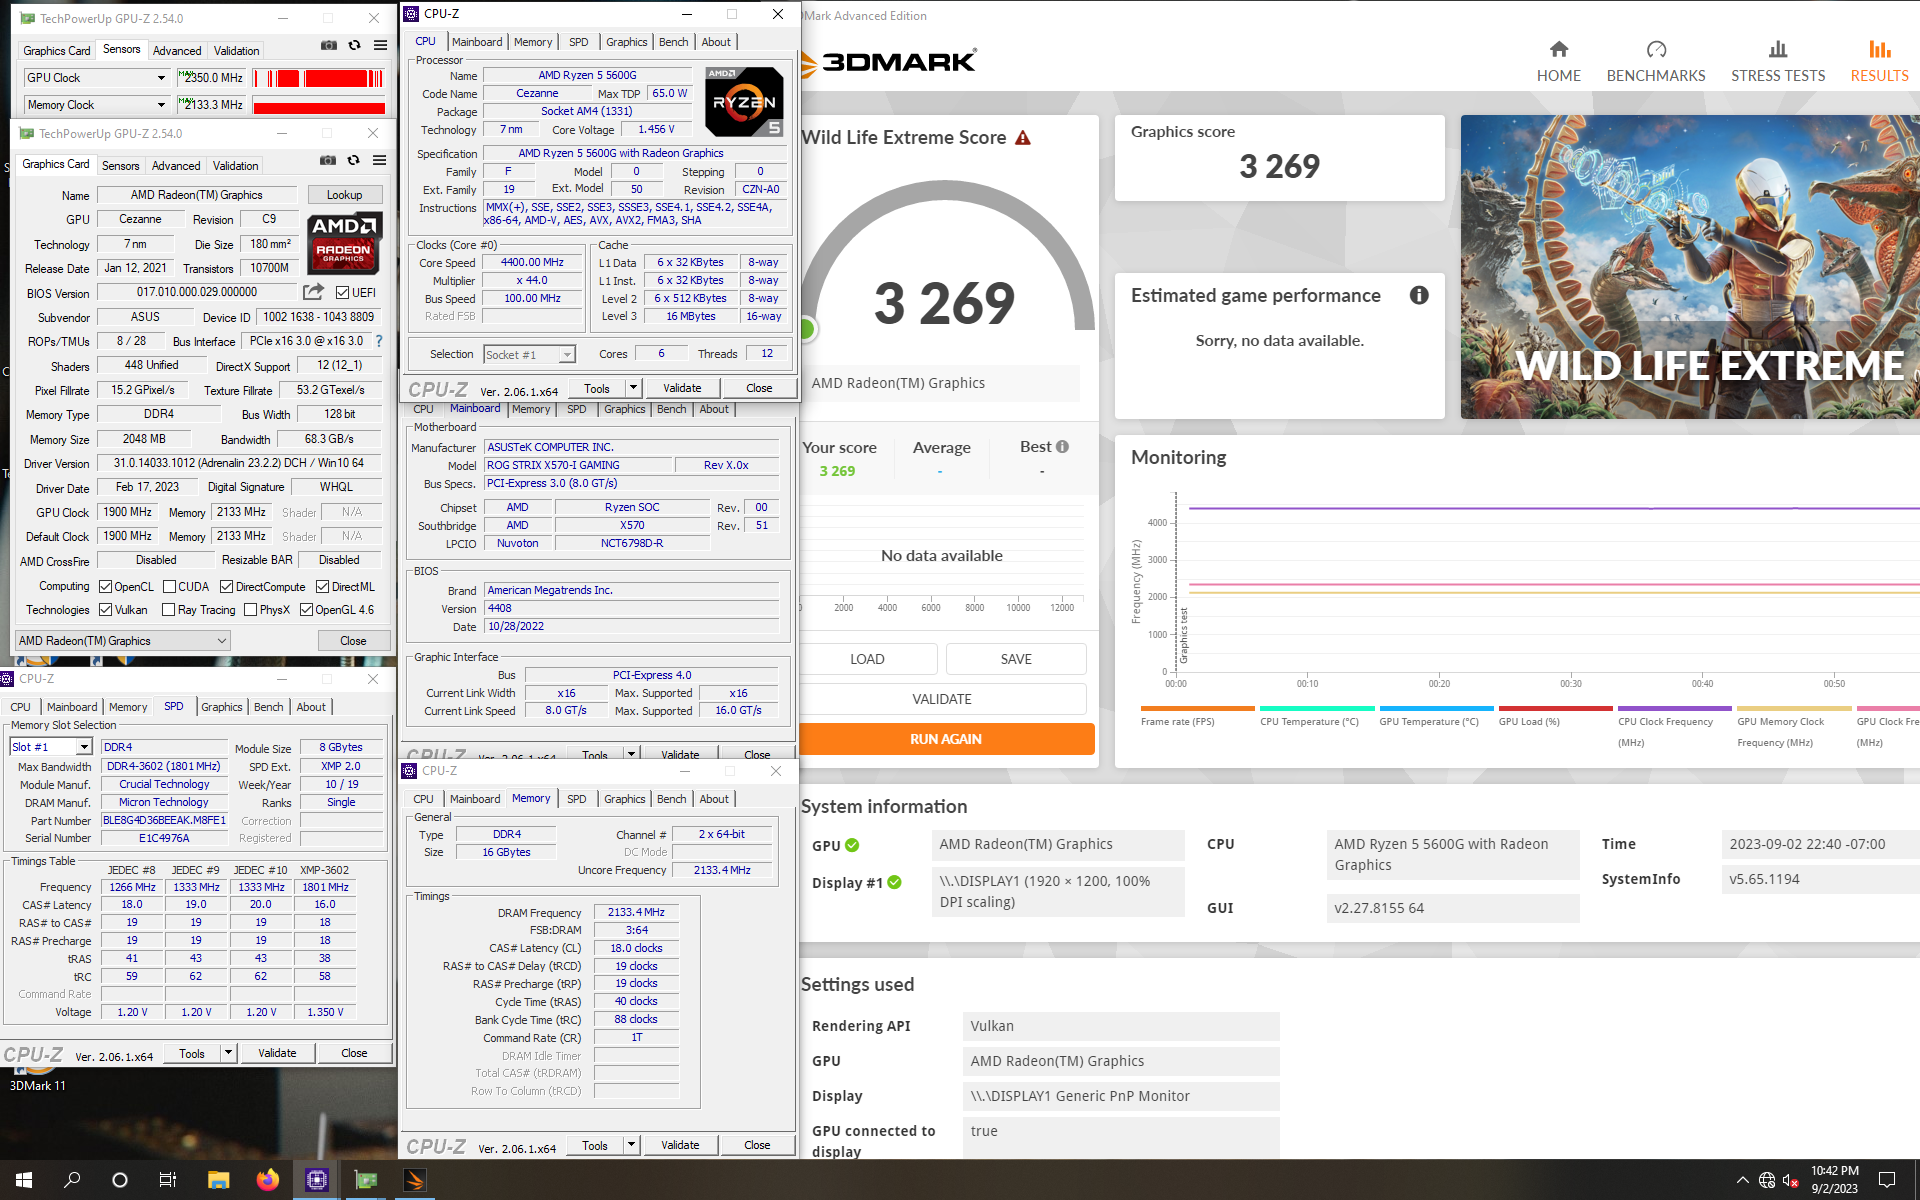The width and height of the screenshot is (1920, 1200).
Task: Toggle the PhysX checkbox
Action: tap(251, 610)
